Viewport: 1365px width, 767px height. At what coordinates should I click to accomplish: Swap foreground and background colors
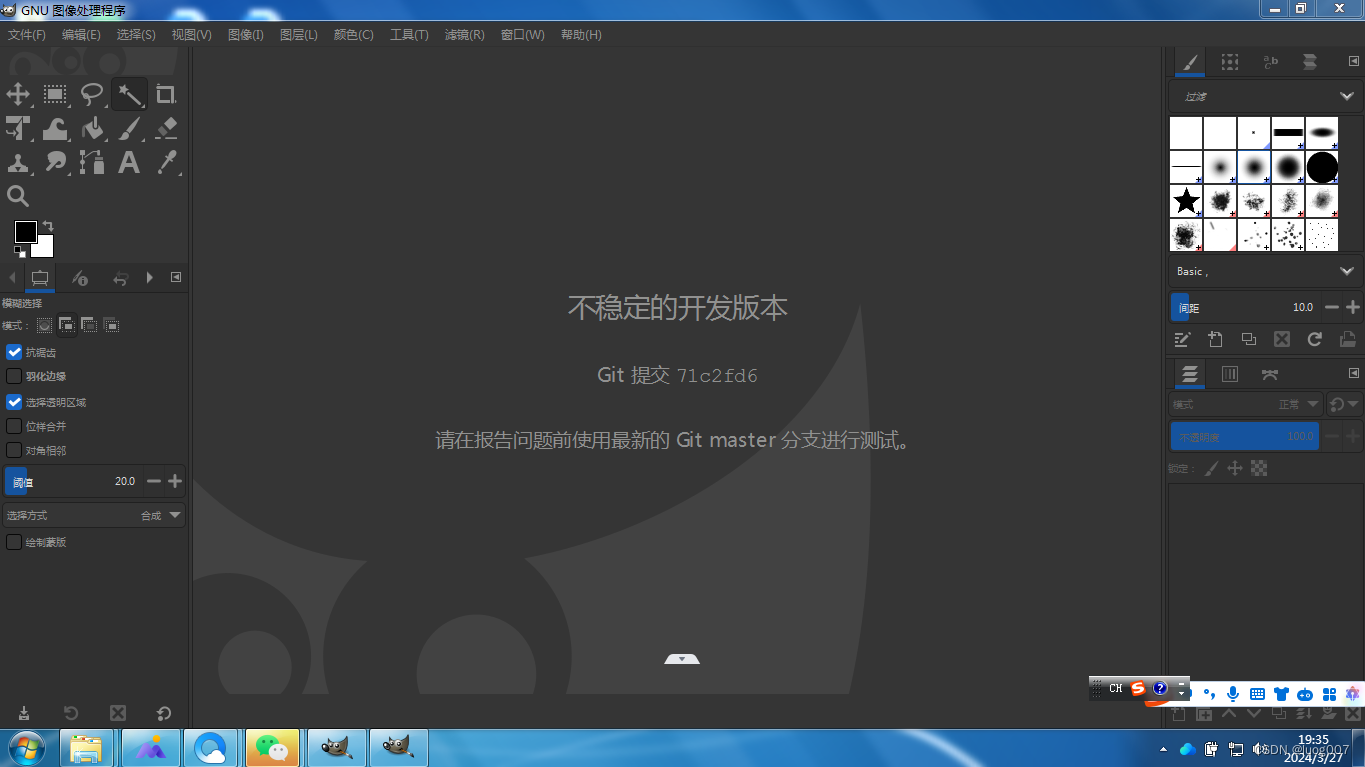[x=48, y=226]
